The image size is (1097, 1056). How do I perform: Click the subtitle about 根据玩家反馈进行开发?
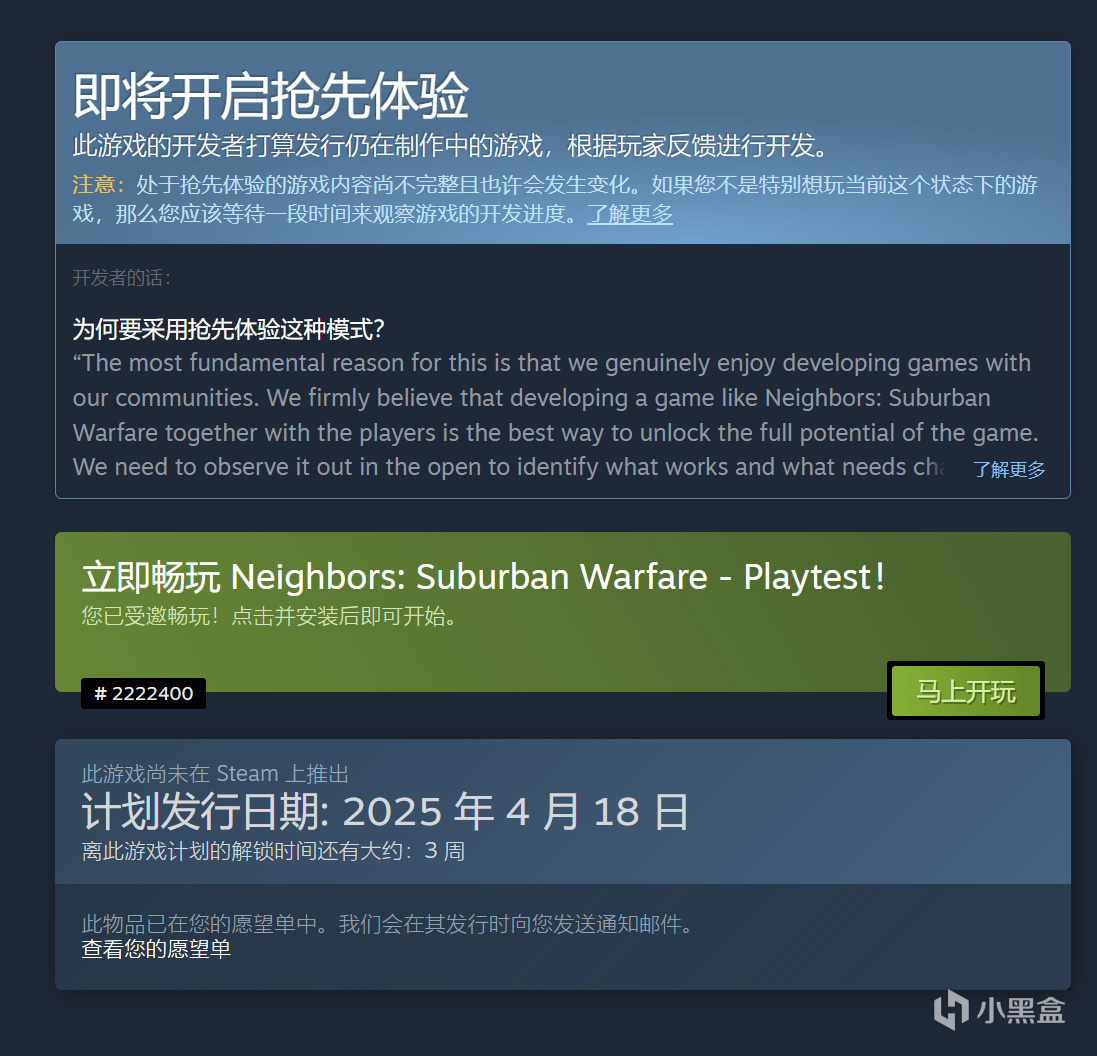tap(451, 146)
